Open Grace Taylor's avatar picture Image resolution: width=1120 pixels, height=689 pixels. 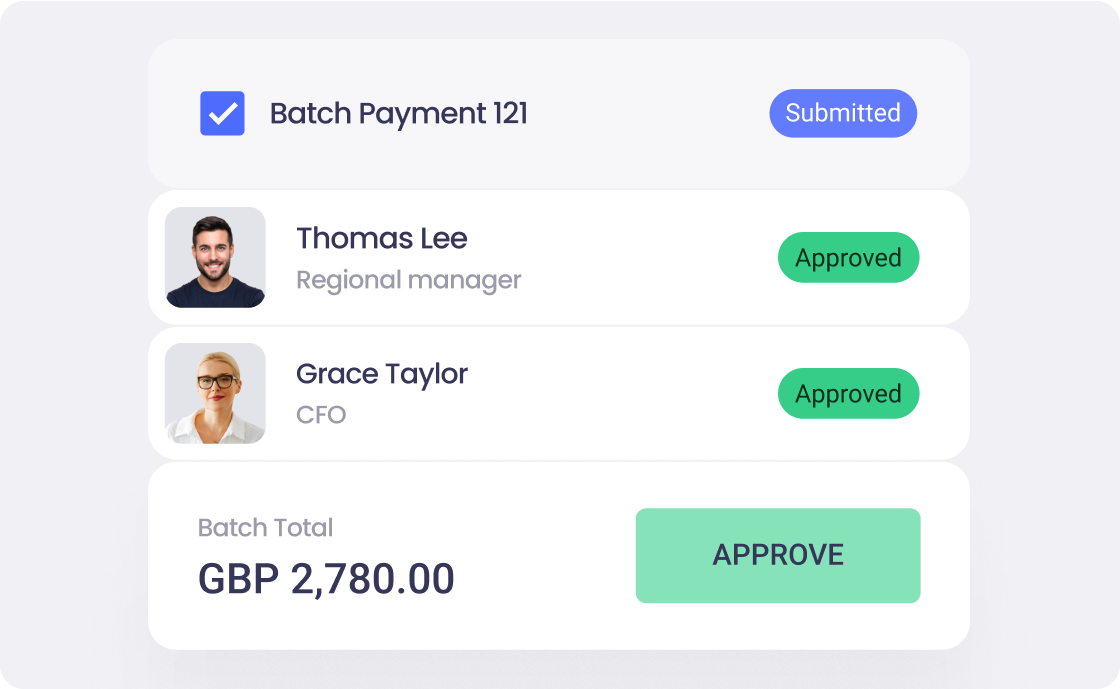[215, 393]
